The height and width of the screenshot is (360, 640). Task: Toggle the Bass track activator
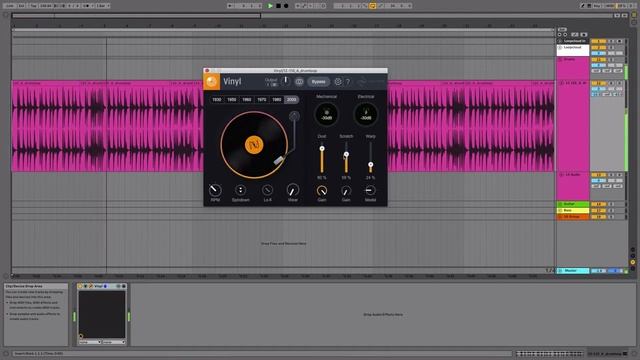[x=599, y=210]
